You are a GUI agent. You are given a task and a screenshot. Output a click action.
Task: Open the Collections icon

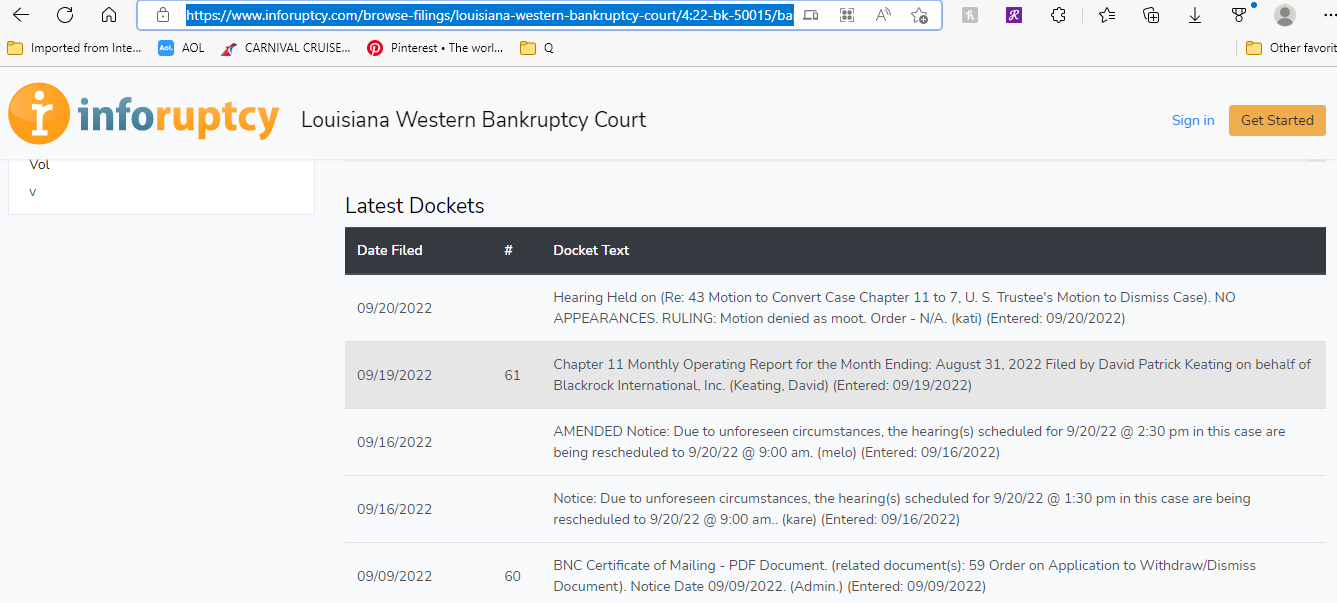point(1151,15)
